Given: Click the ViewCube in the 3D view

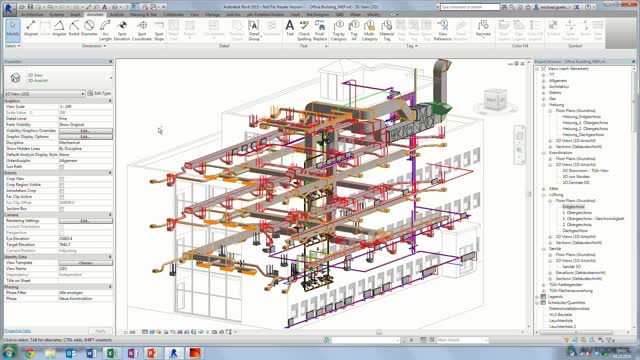Looking at the screenshot, I should [496, 100].
